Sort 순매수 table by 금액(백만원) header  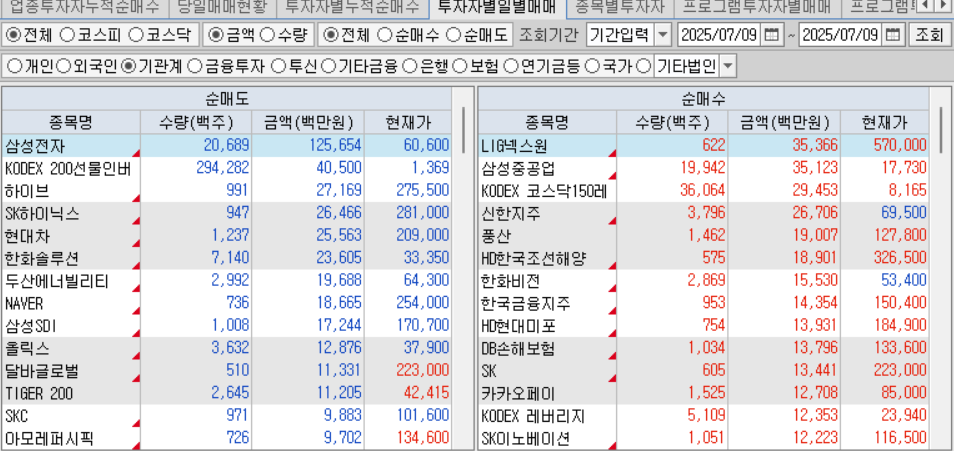(784, 123)
